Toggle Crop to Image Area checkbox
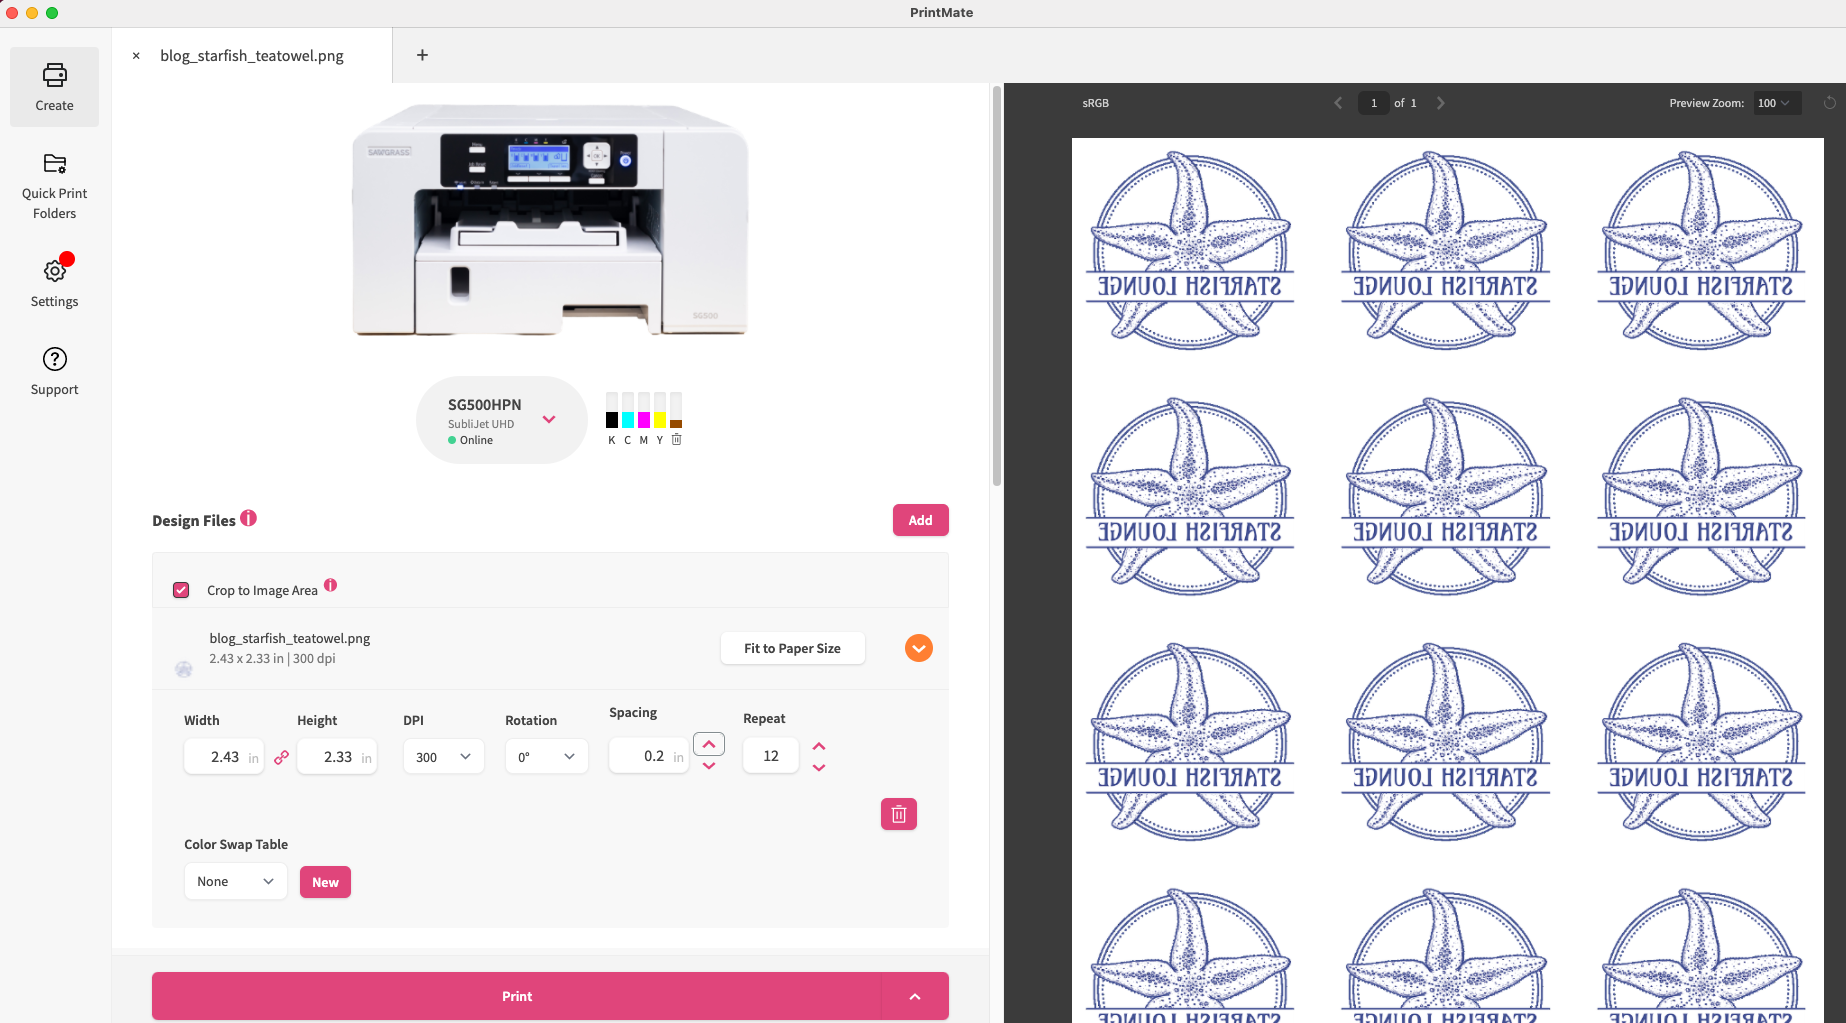The image size is (1846, 1023). click(181, 590)
